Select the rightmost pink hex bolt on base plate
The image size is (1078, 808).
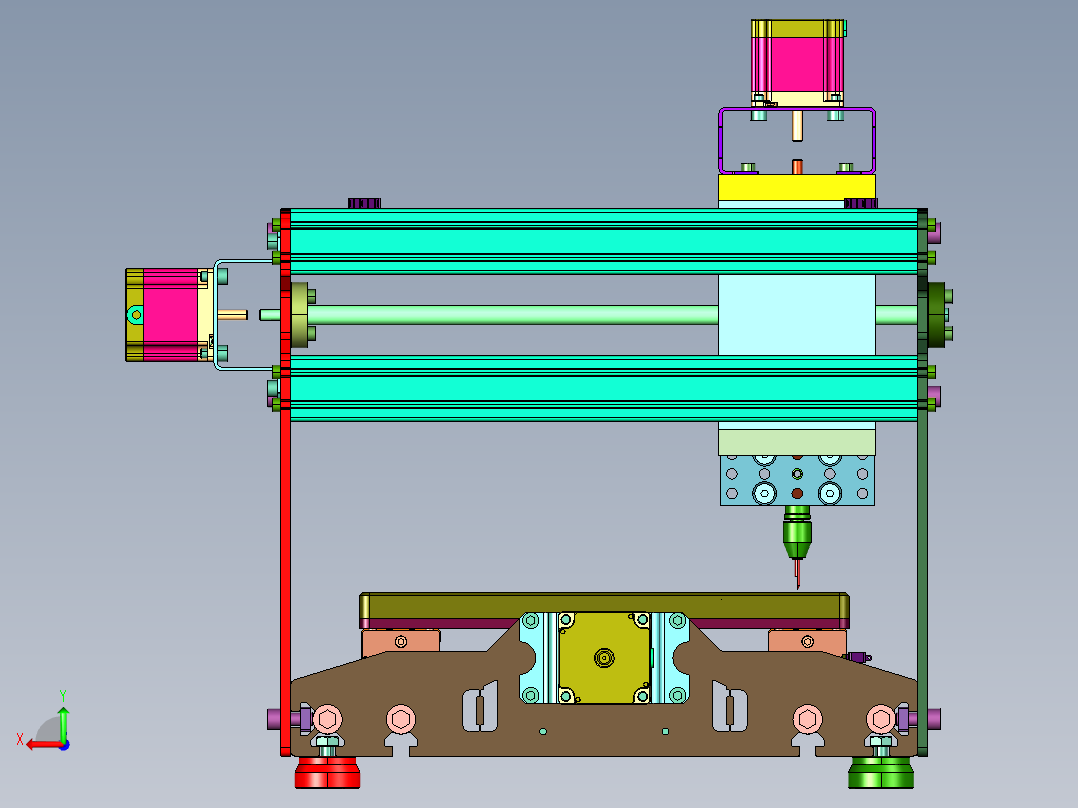click(881, 720)
